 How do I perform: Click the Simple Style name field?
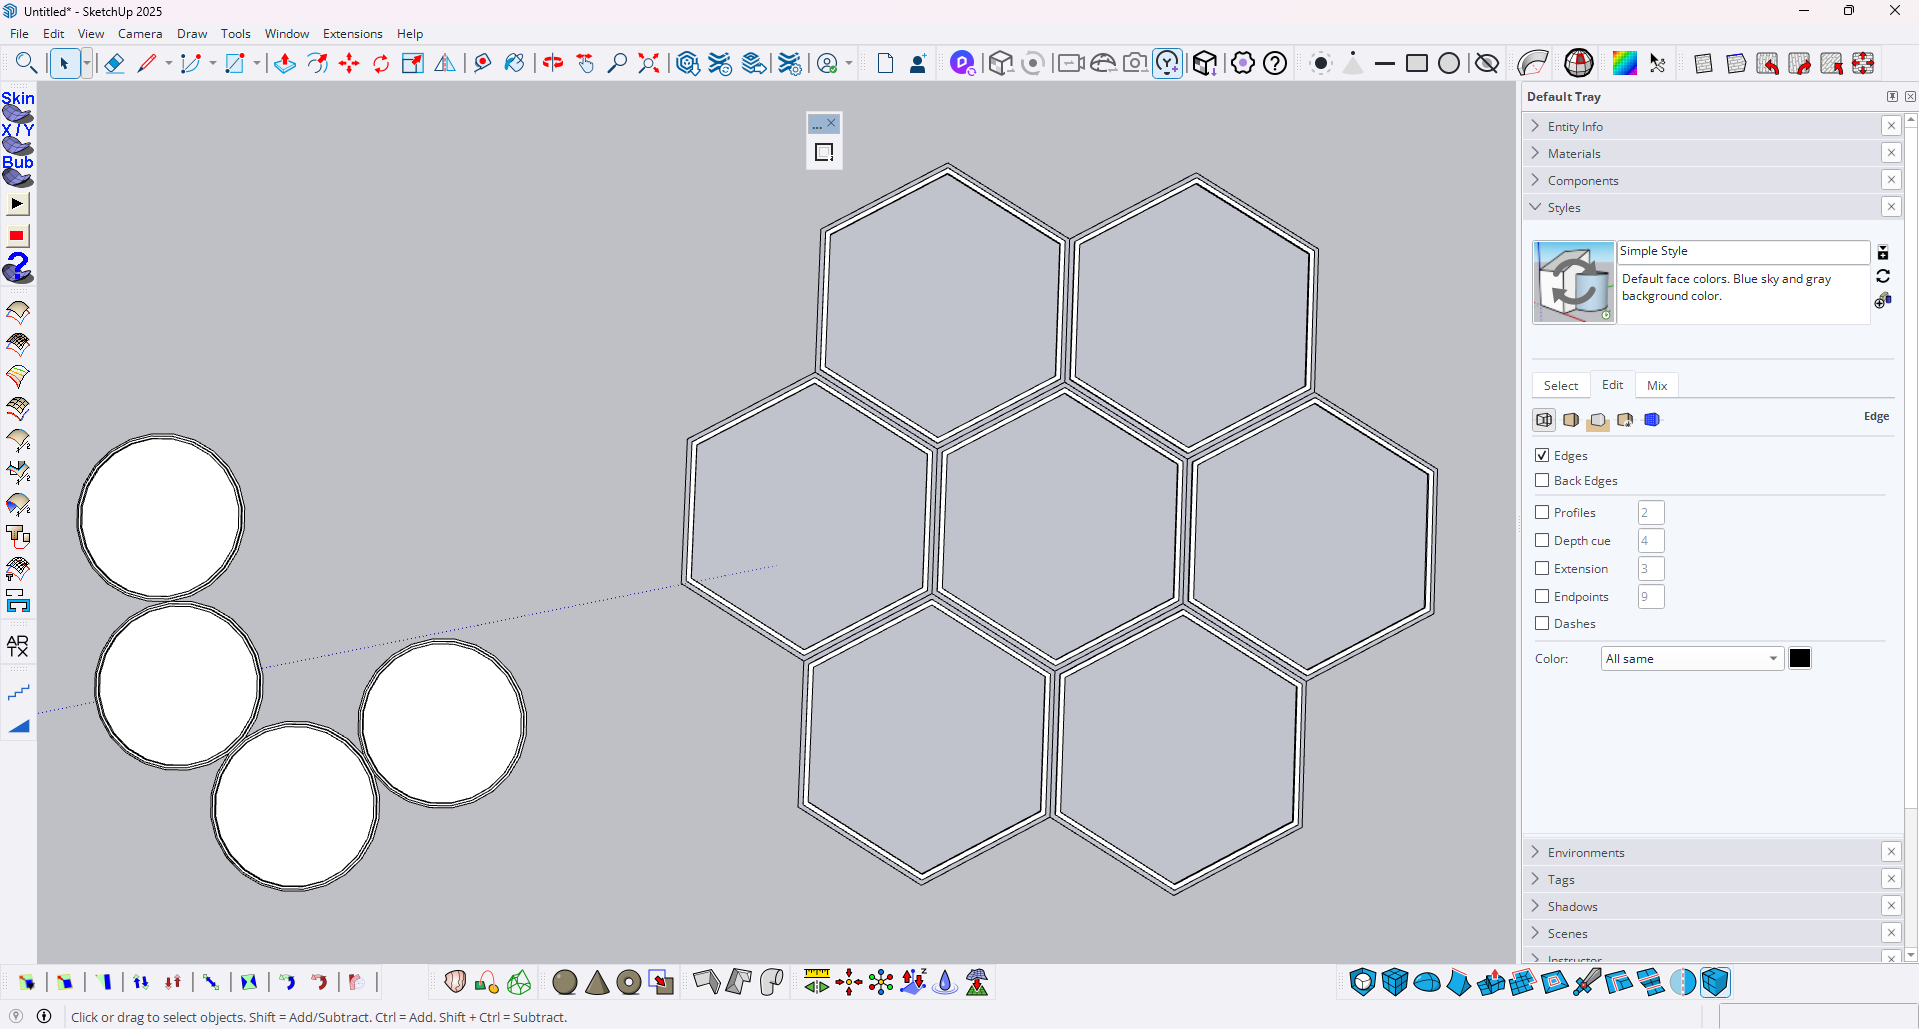pyautogui.click(x=1744, y=251)
